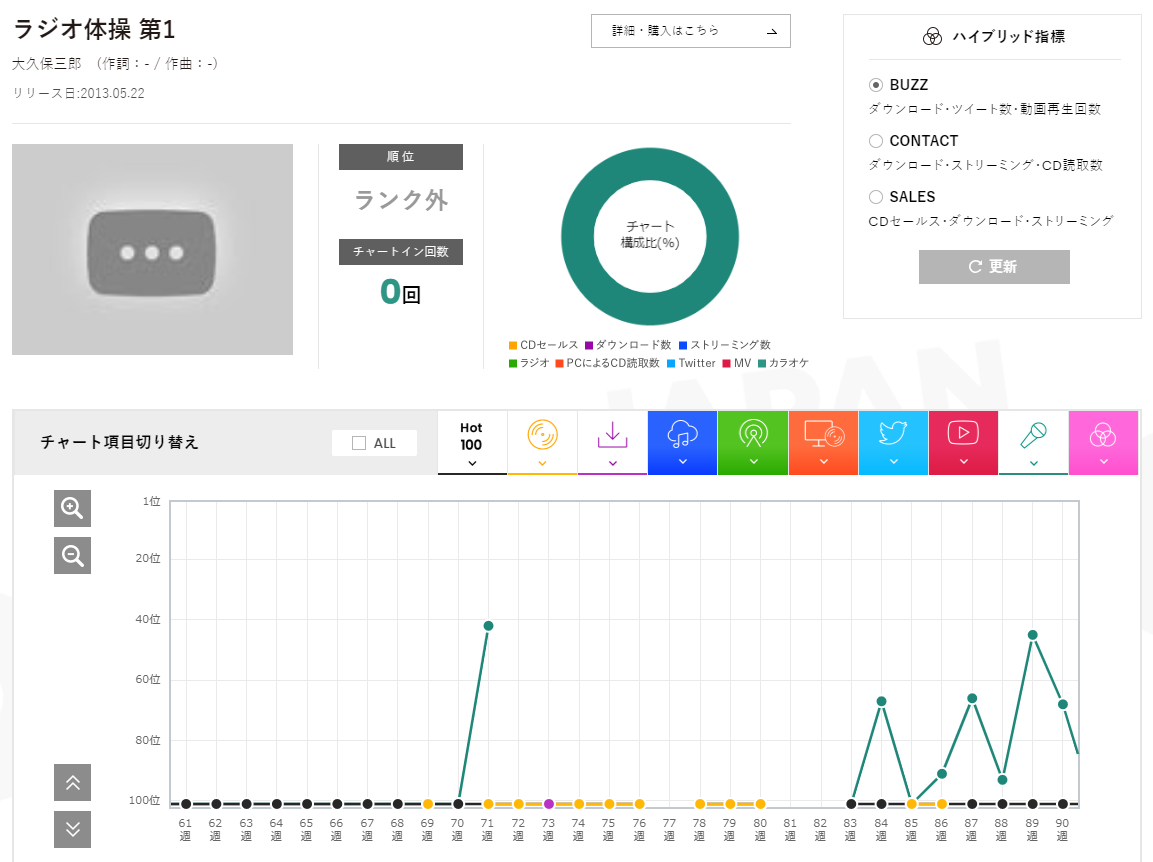Click the video thumbnail placeholder
Viewport: 1153px width, 862px height.
click(x=152, y=249)
